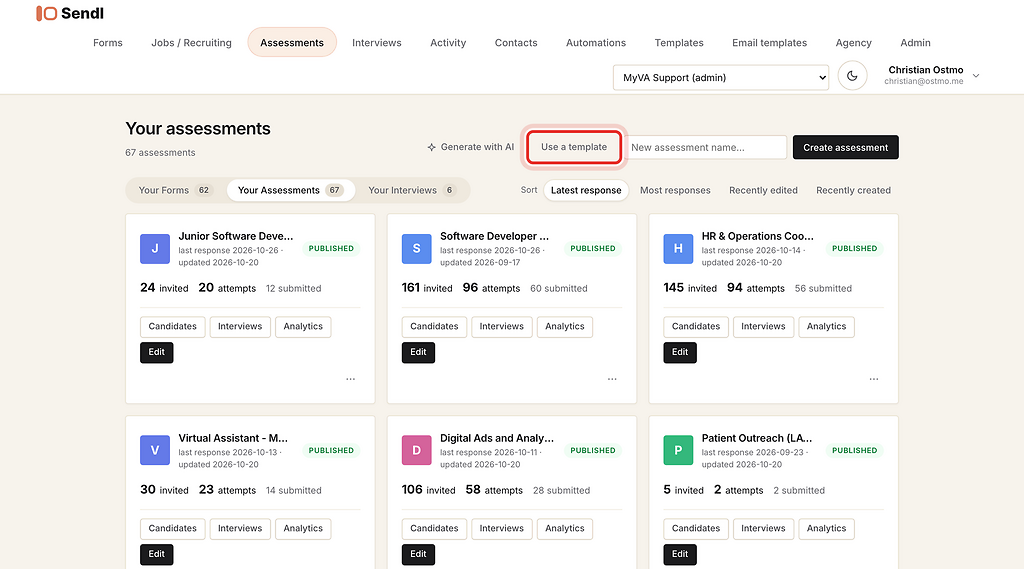1024x569 pixels.
Task: Open MyVA Support (admin) workspace dropdown
Action: [x=721, y=77]
